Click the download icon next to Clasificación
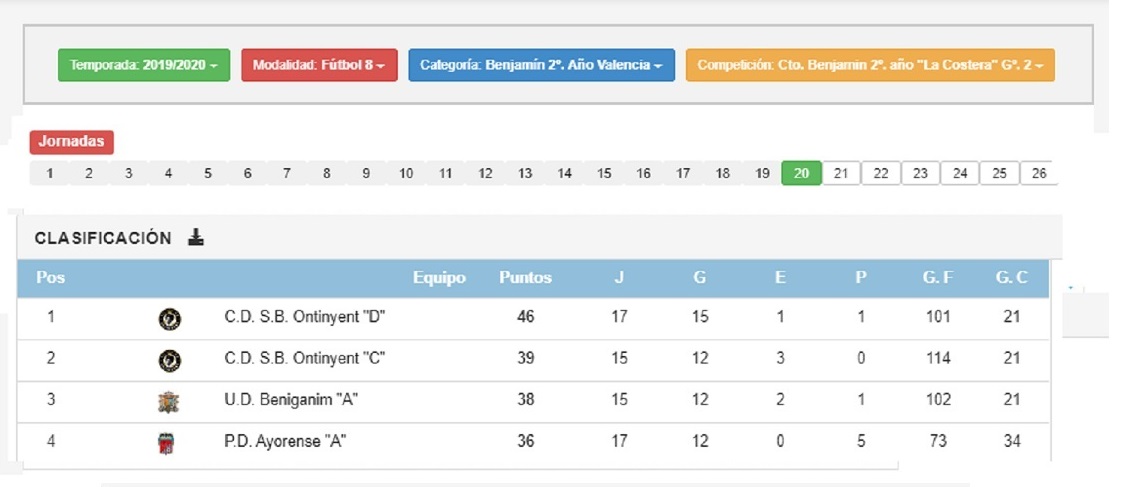The width and height of the screenshot is (1134, 487). coord(196,238)
